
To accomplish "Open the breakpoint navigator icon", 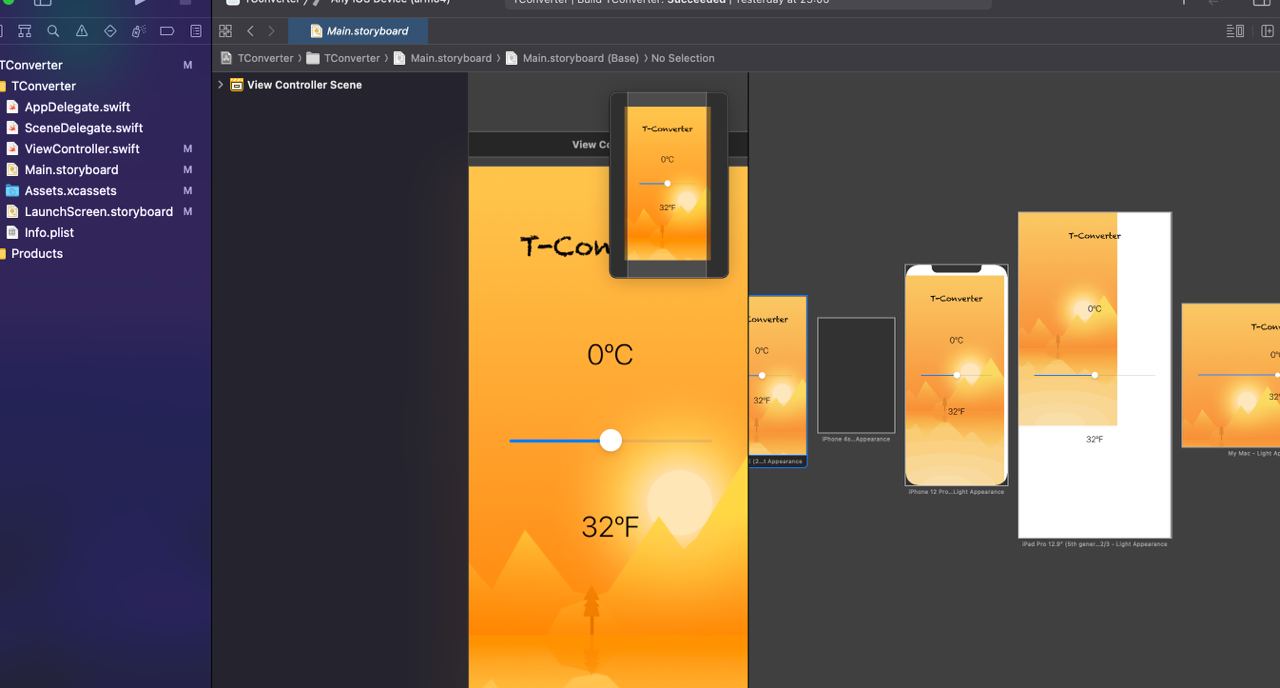I will [x=167, y=31].
